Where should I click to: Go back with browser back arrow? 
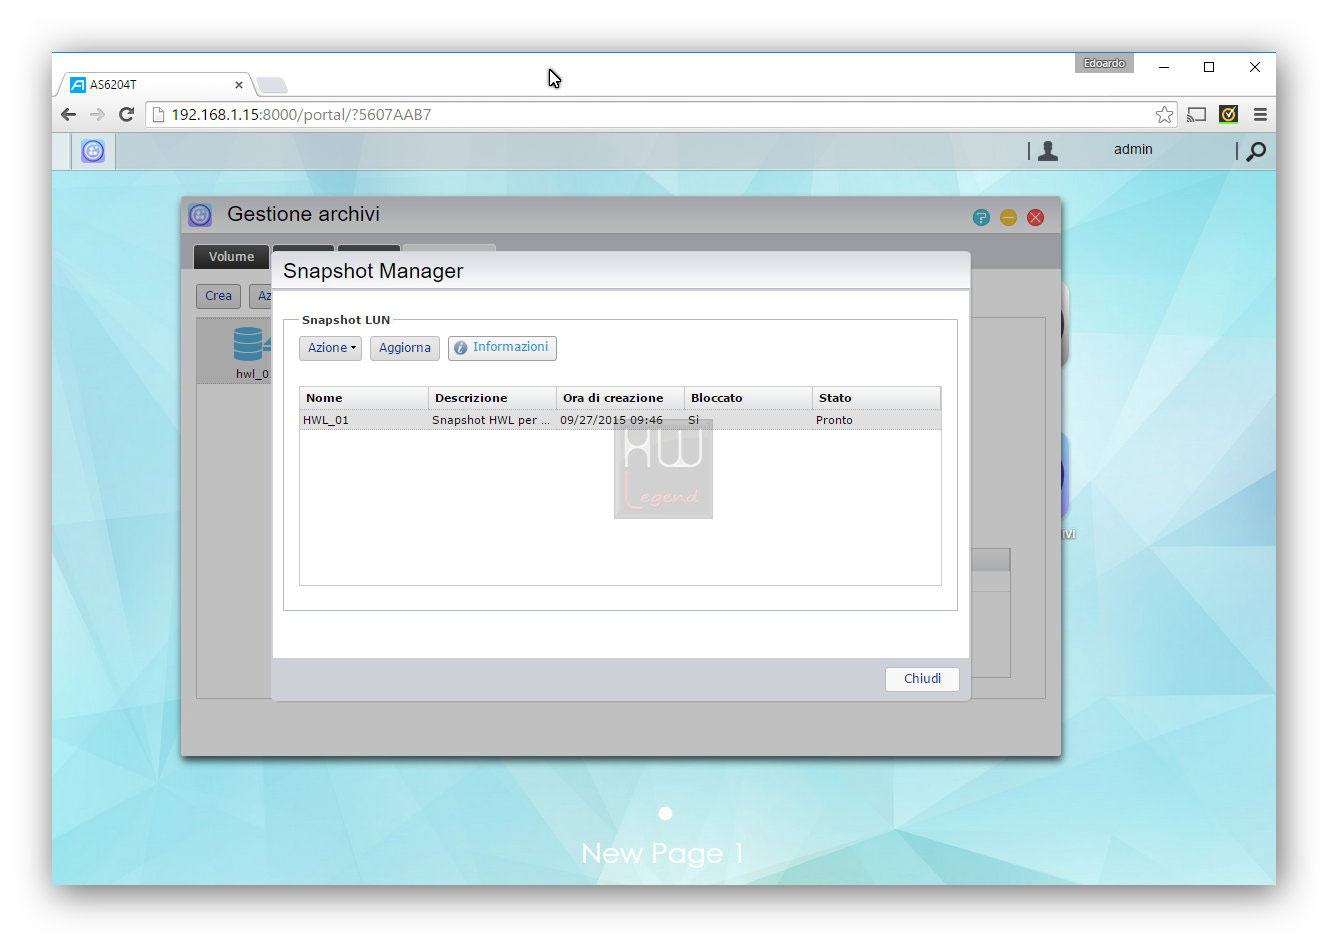coord(68,114)
